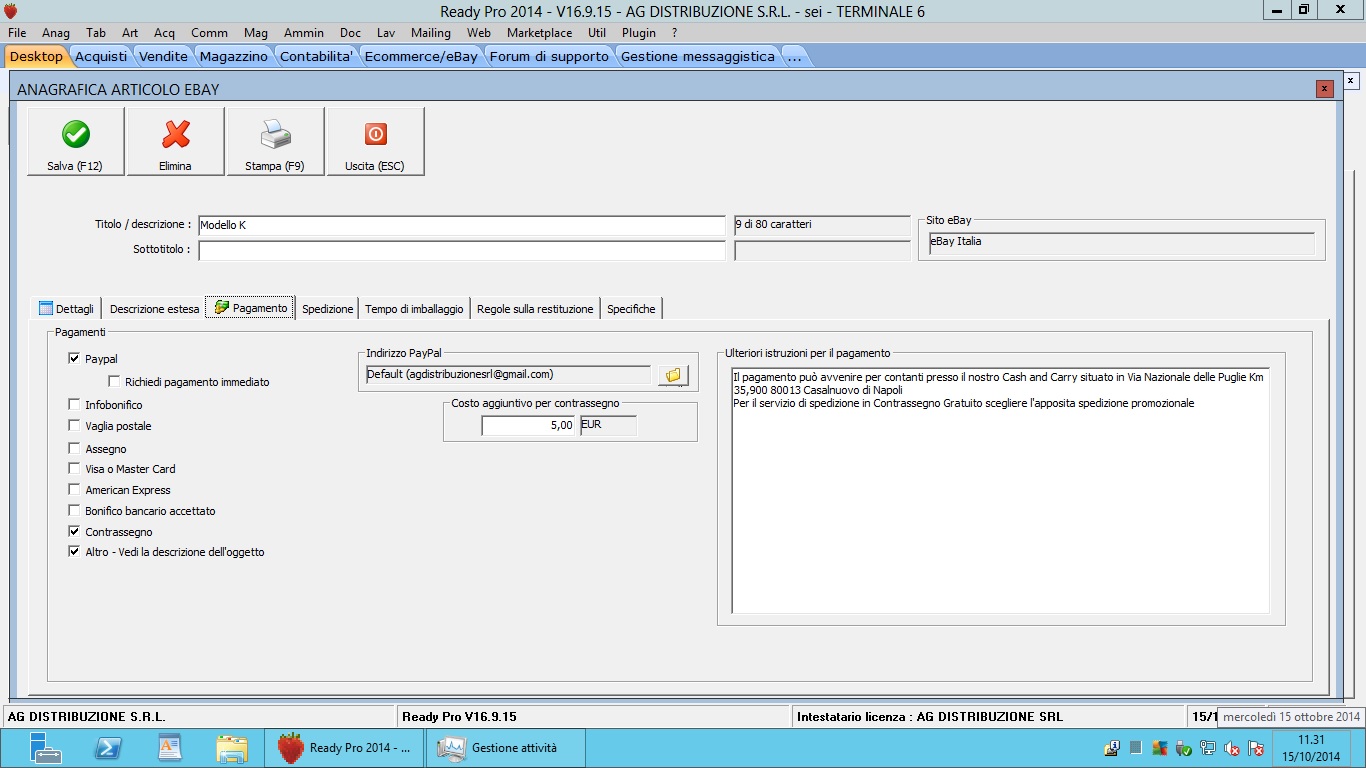Open the ? help menu
The width and height of the screenshot is (1366, 768).
coord(675,33)
